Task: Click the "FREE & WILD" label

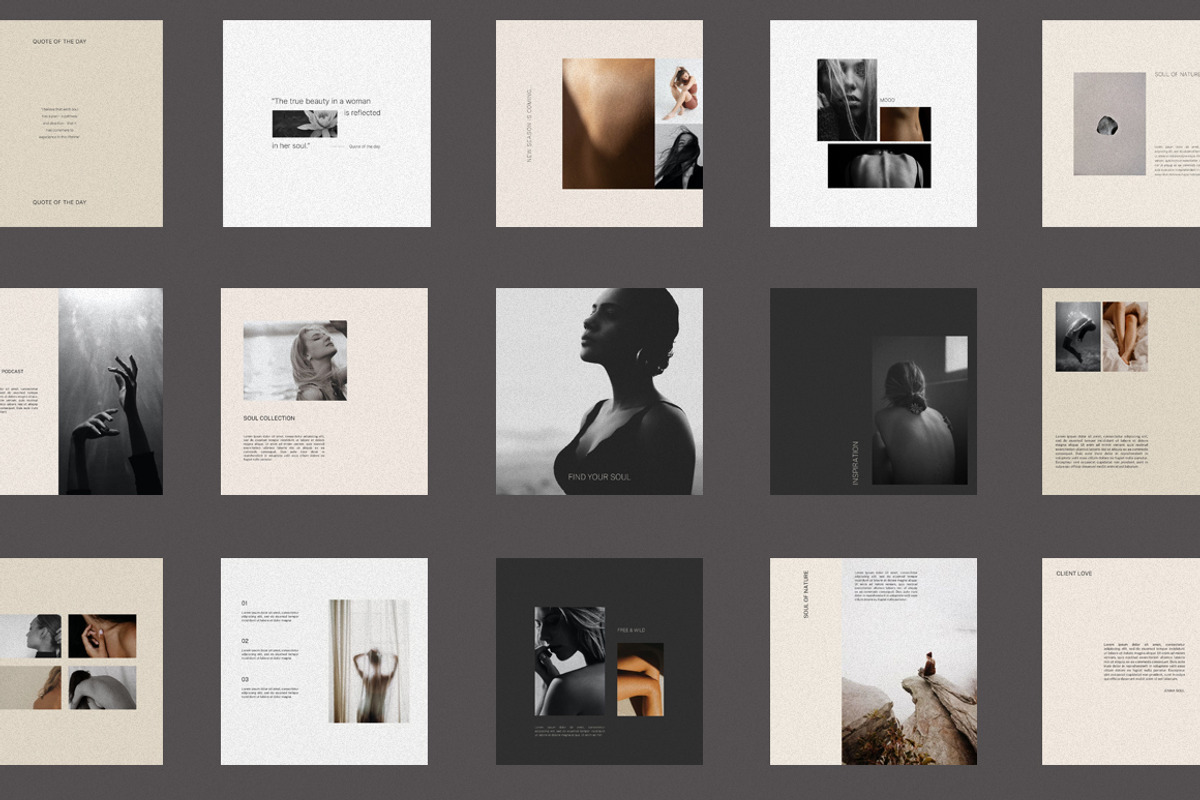Action: click(x=631, y=630)
